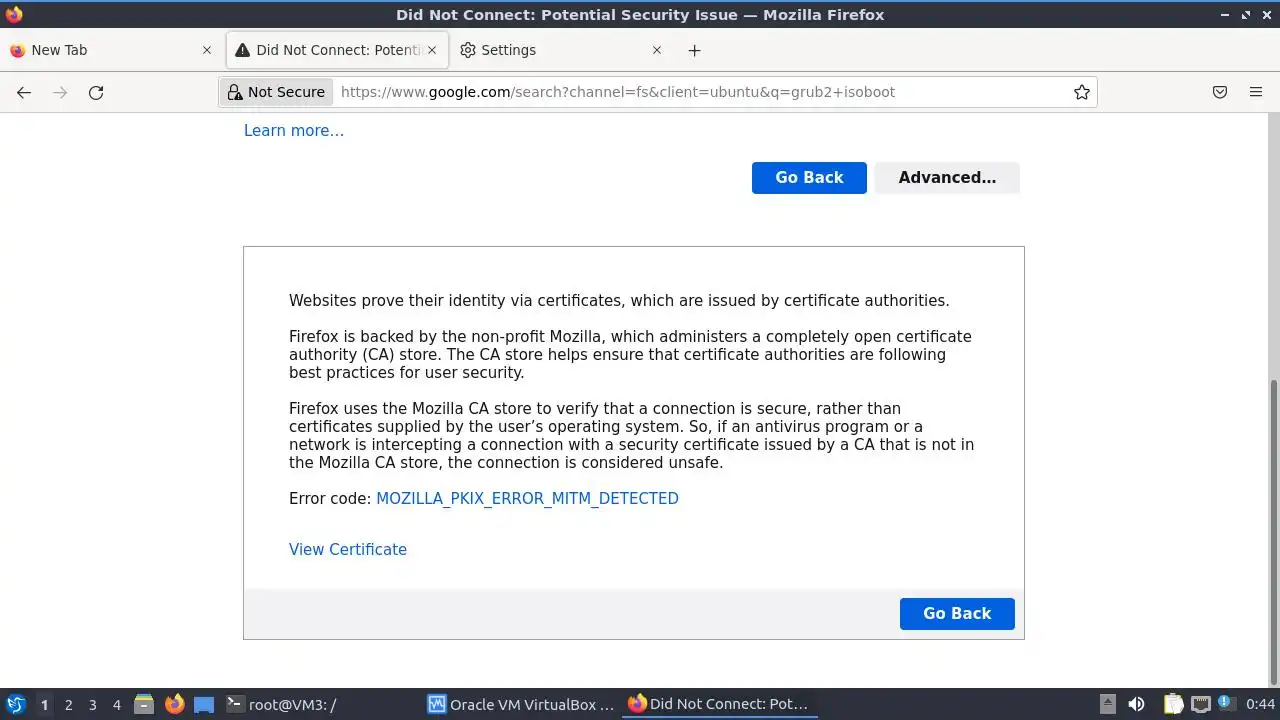
Task: Open the Firefox hamburger application menu
Action: coord(1256,92)
